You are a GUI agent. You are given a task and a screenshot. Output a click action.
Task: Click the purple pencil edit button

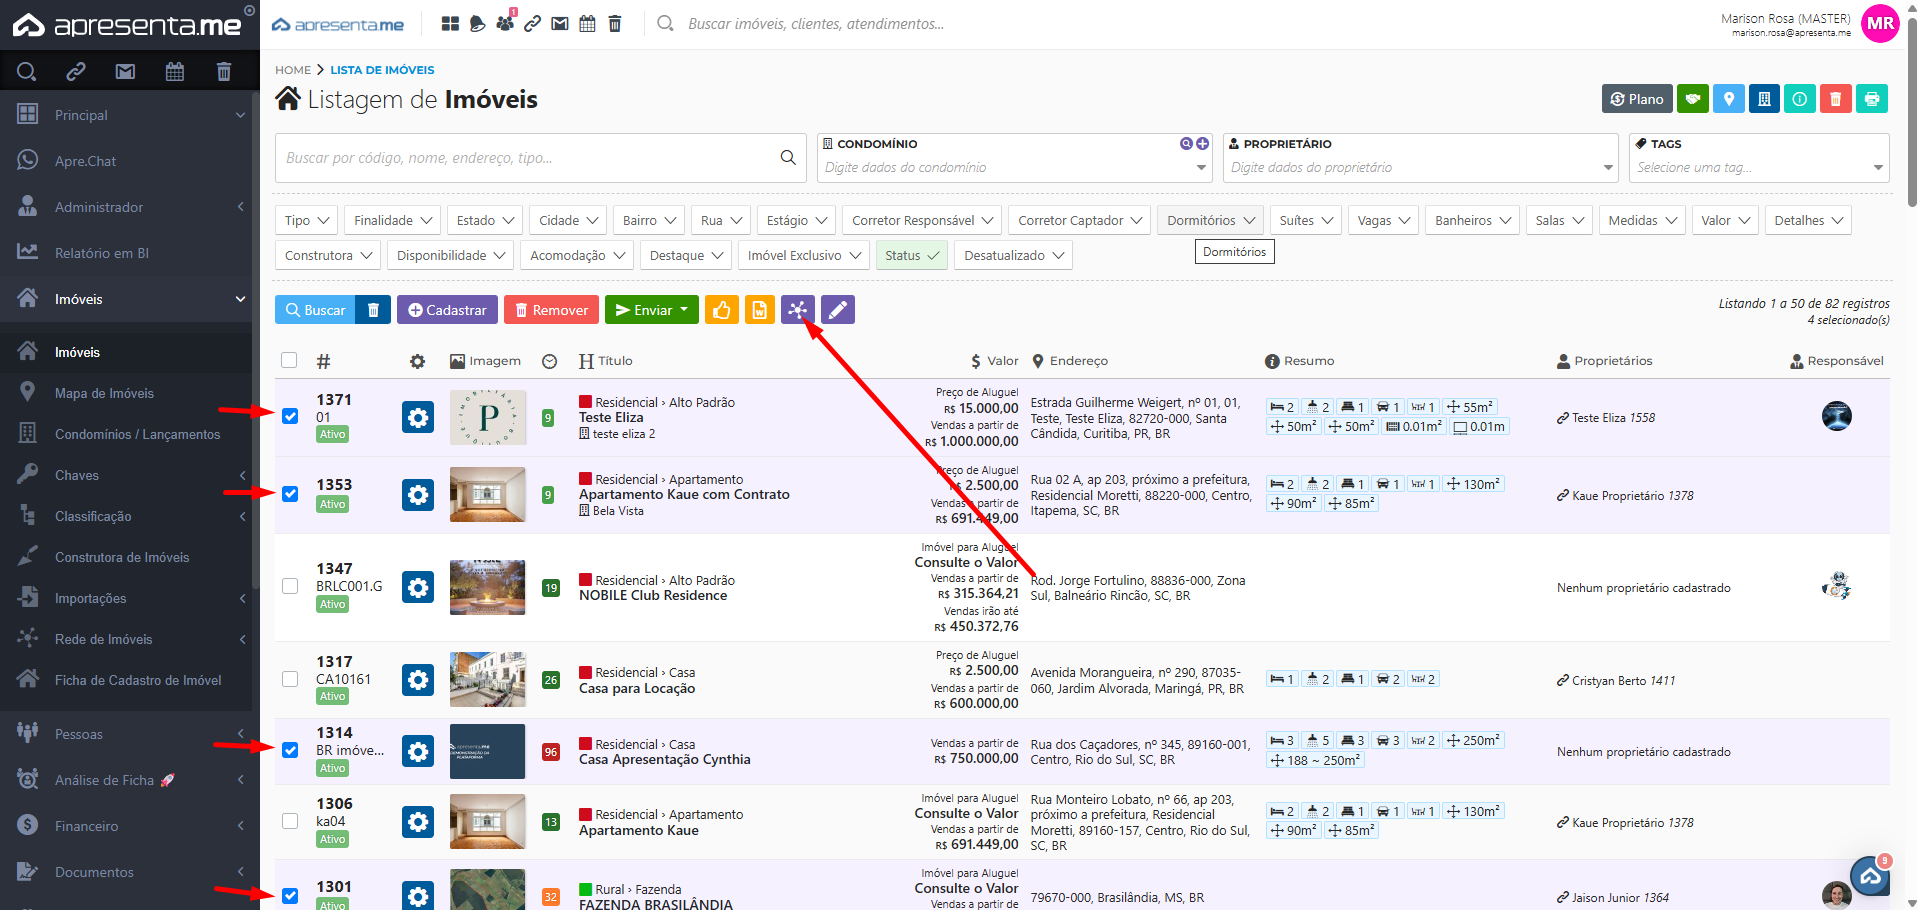tap(838, 310)
